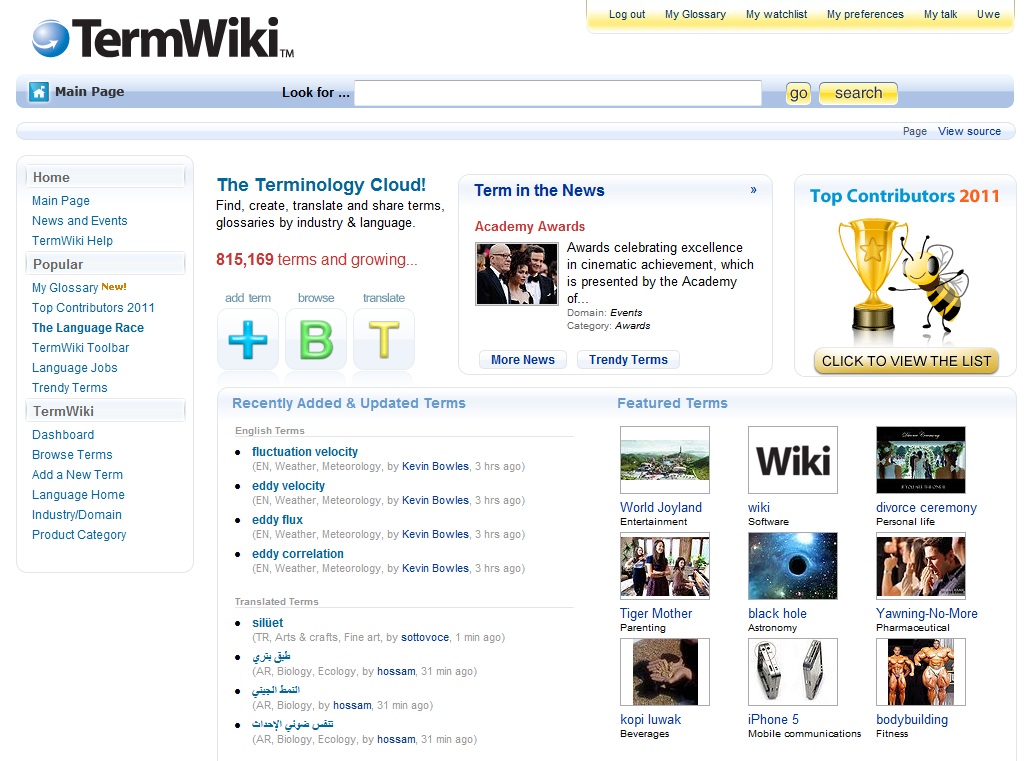The image size is (1029, 761).
Task: Click the Main Page header link
Action: tap(89, 92)
